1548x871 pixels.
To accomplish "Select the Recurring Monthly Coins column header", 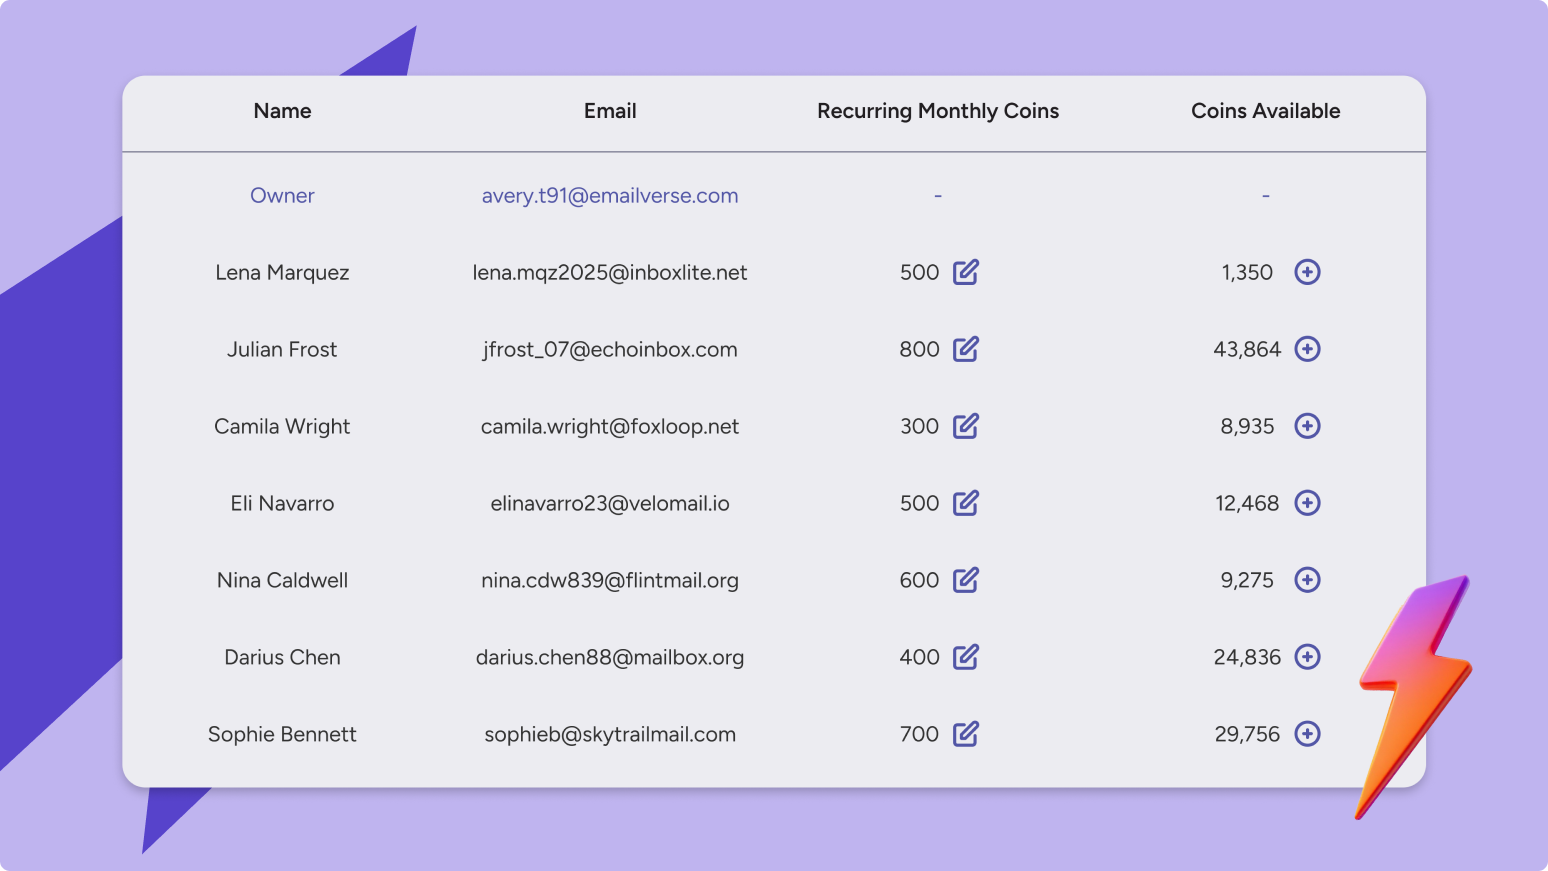I will point(938,111).
